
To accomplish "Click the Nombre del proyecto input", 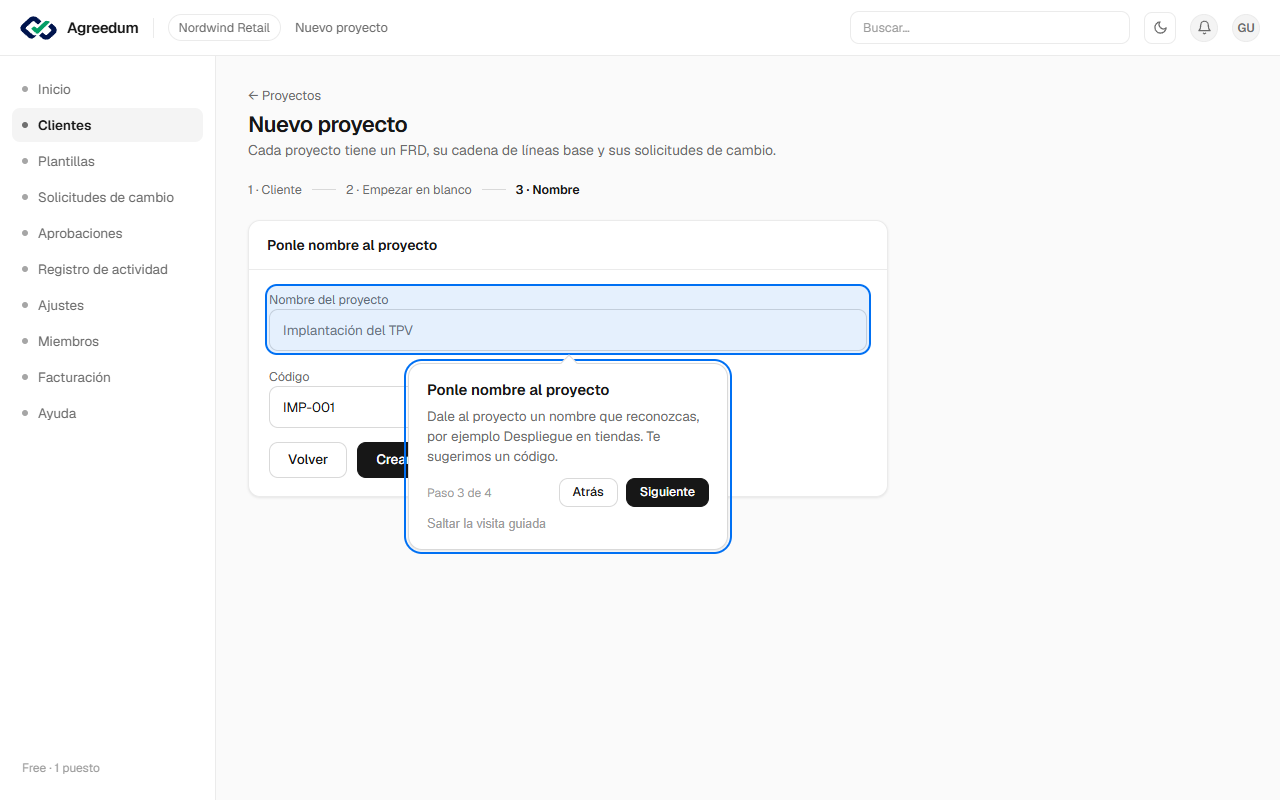I will [x=568, y=330].
